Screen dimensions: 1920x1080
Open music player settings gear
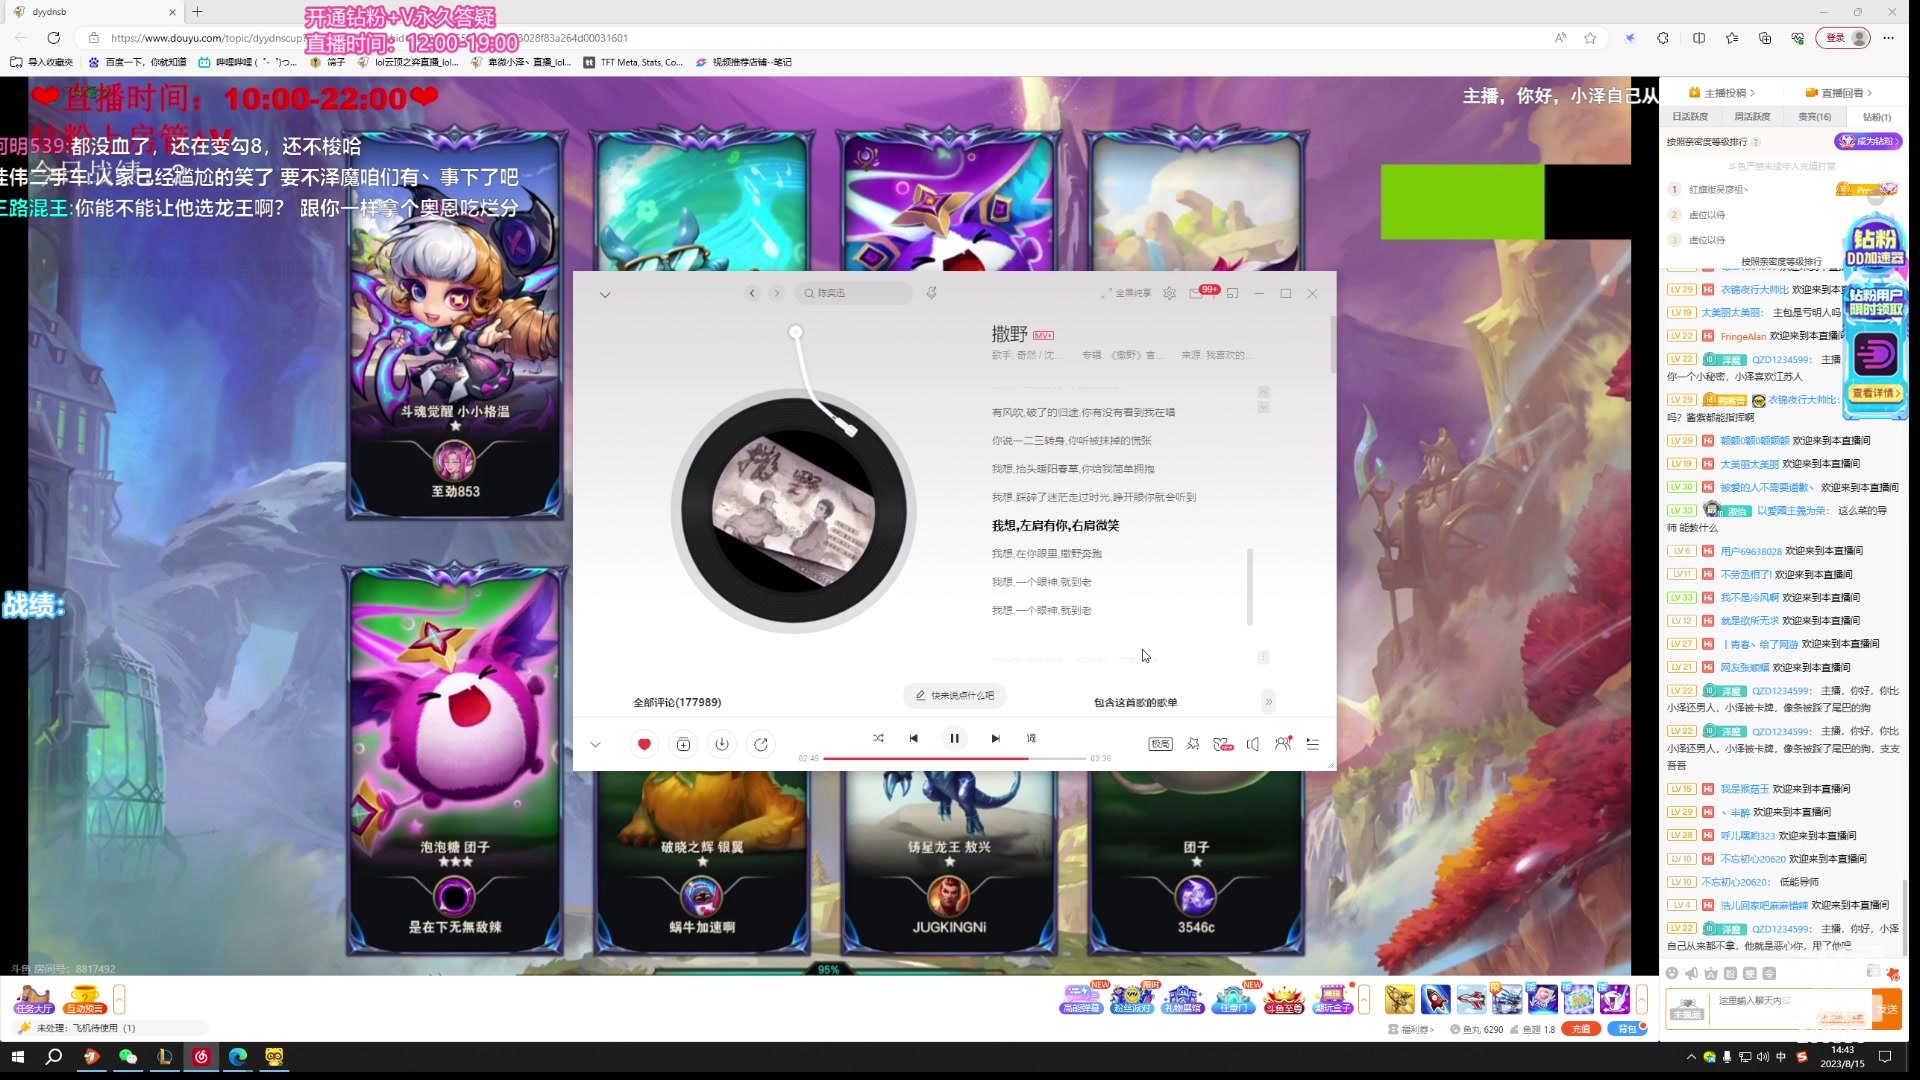(x=1169, y=293)
